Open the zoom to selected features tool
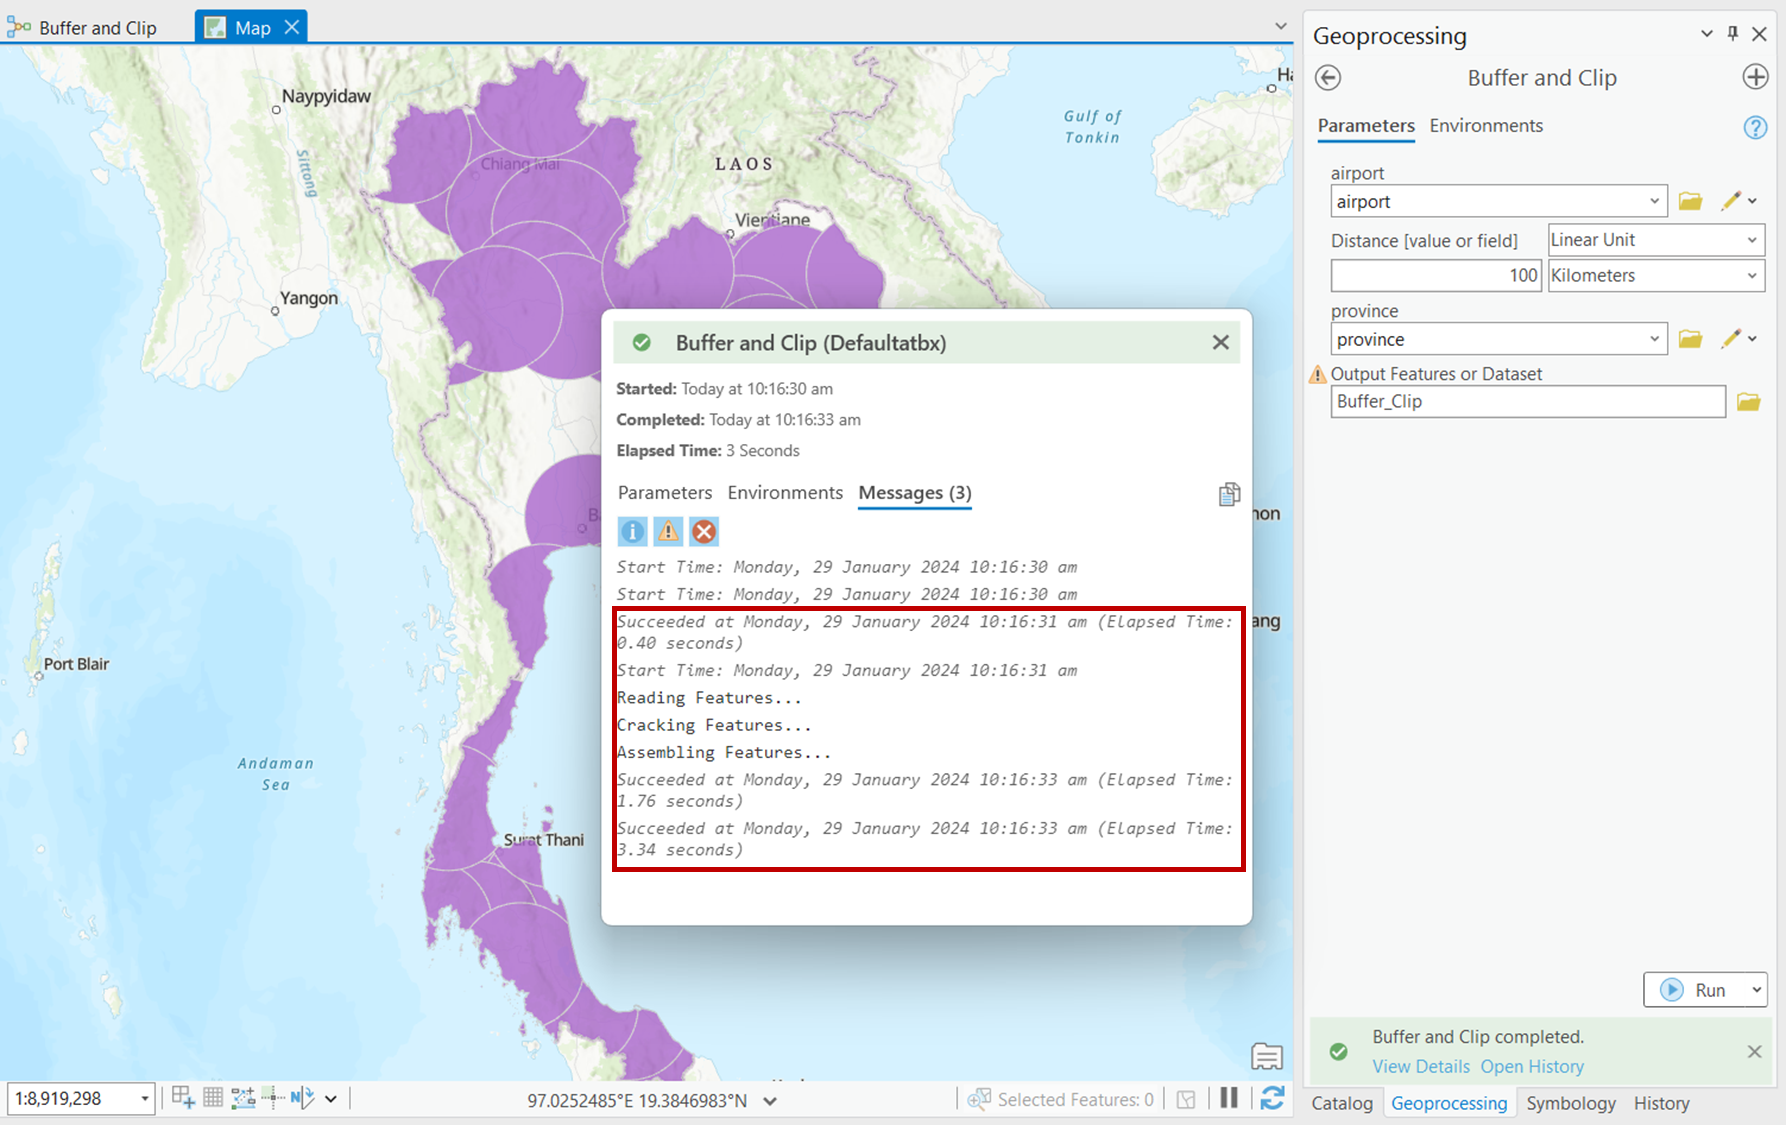The image size is (1786, 1125). (978, 1098)
